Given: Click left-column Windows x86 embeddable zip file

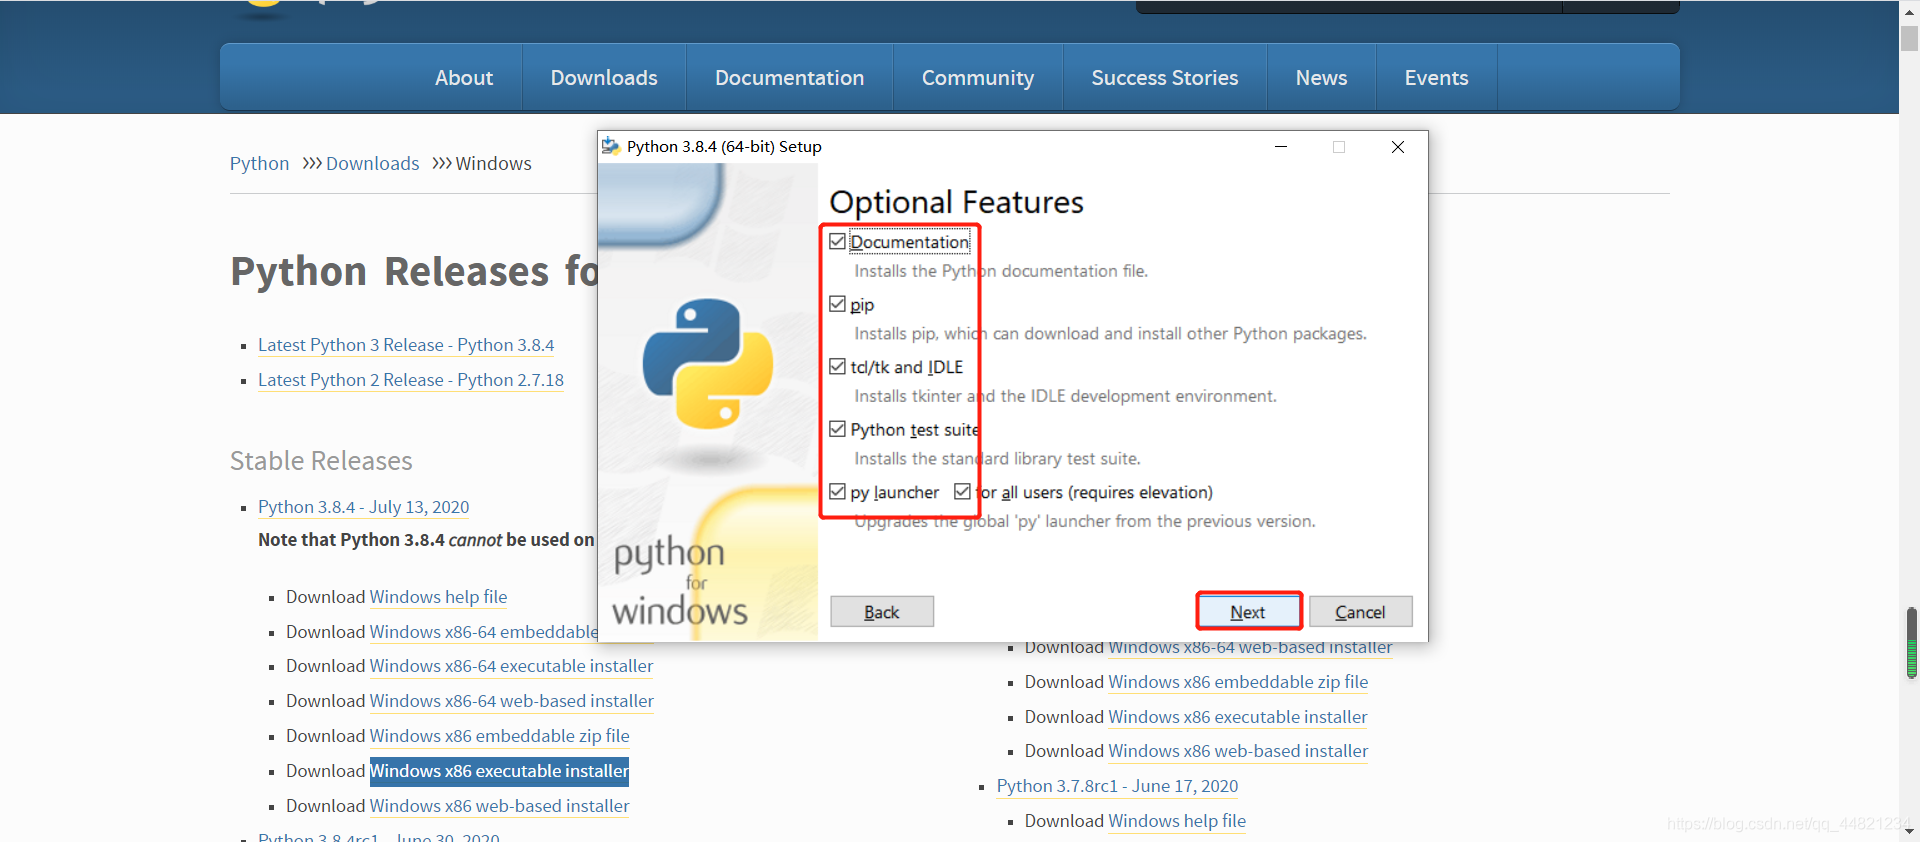Looking at the screenshot, I should 499,736.
